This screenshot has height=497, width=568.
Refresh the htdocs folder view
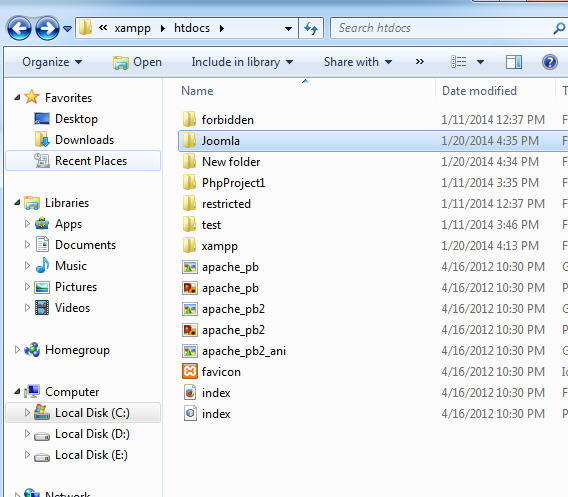[x=311, y=28]
